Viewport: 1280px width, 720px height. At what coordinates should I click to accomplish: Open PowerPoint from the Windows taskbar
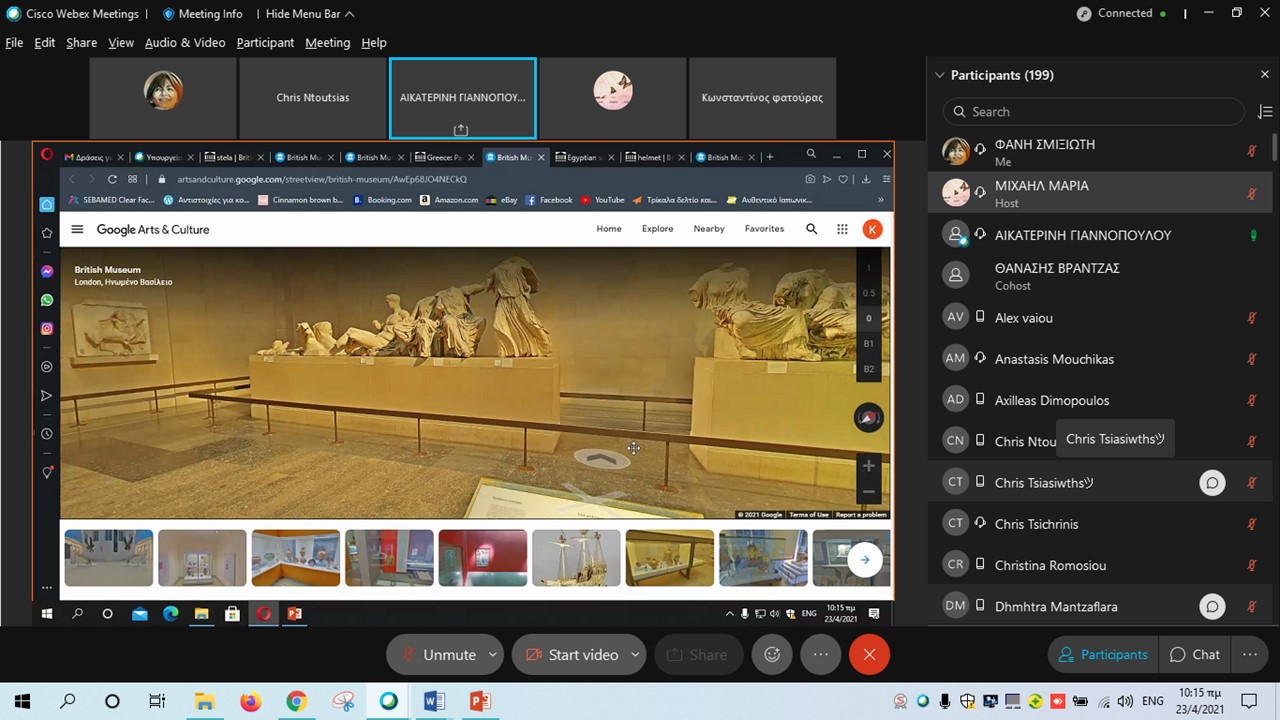[480, 702]
